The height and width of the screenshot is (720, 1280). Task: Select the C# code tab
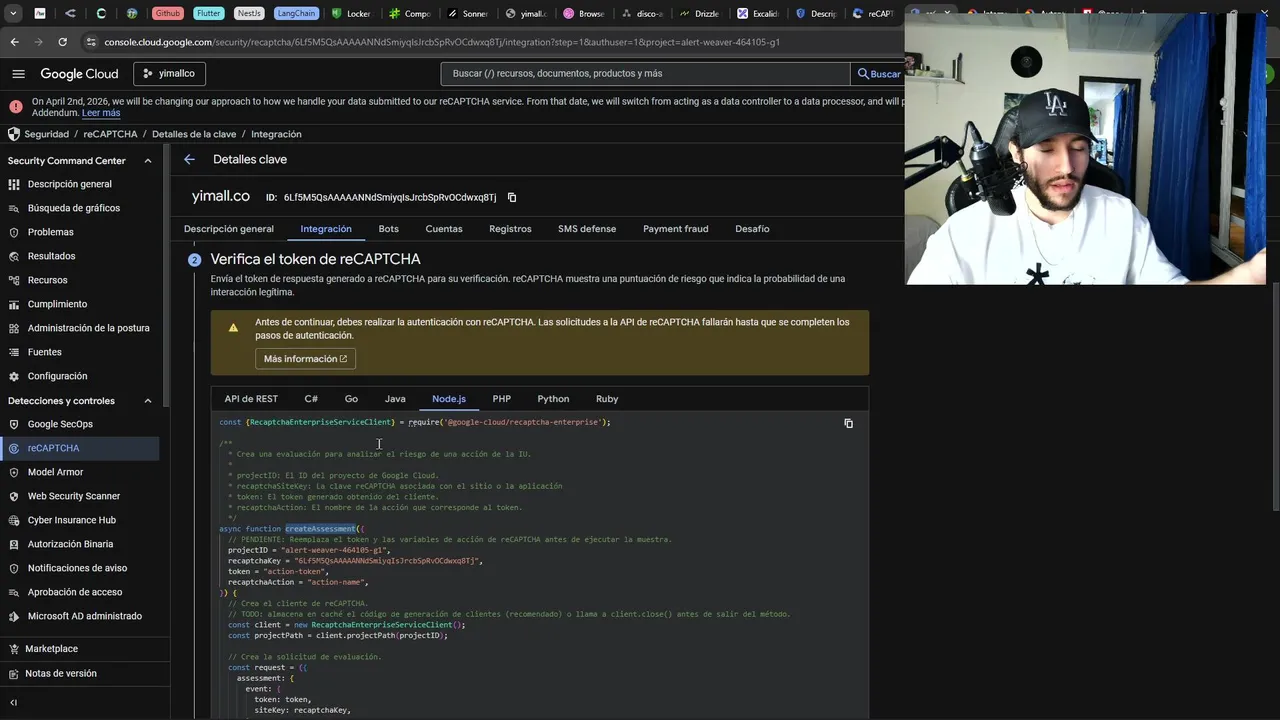[x=311, y=399]
